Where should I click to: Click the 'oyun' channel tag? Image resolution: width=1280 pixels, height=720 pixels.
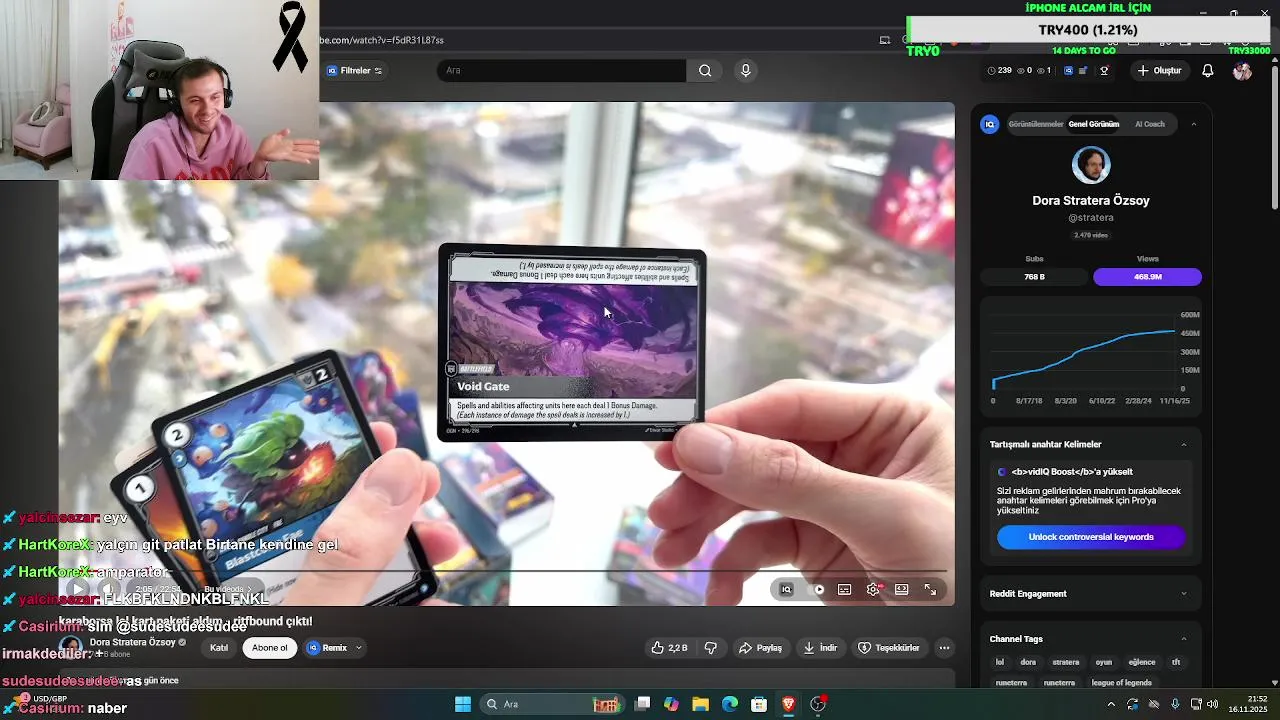tap(1103, 662)
